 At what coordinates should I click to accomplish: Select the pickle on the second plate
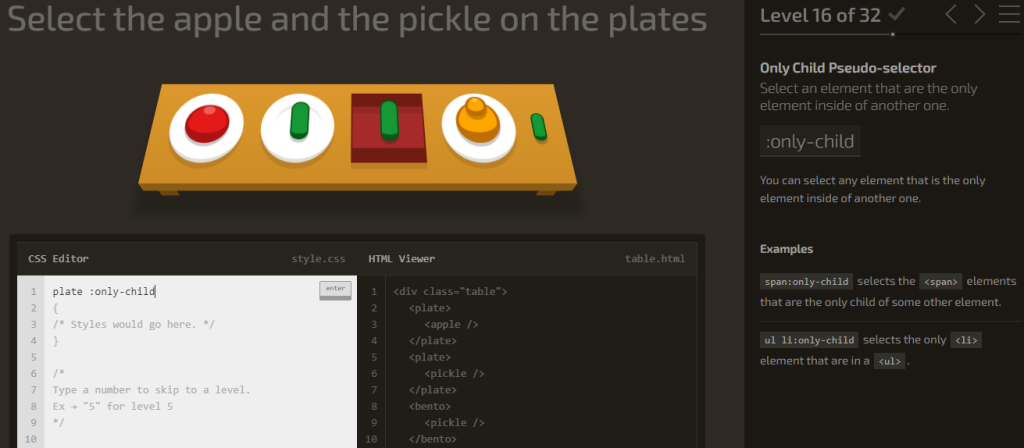(x=299, y=120)
